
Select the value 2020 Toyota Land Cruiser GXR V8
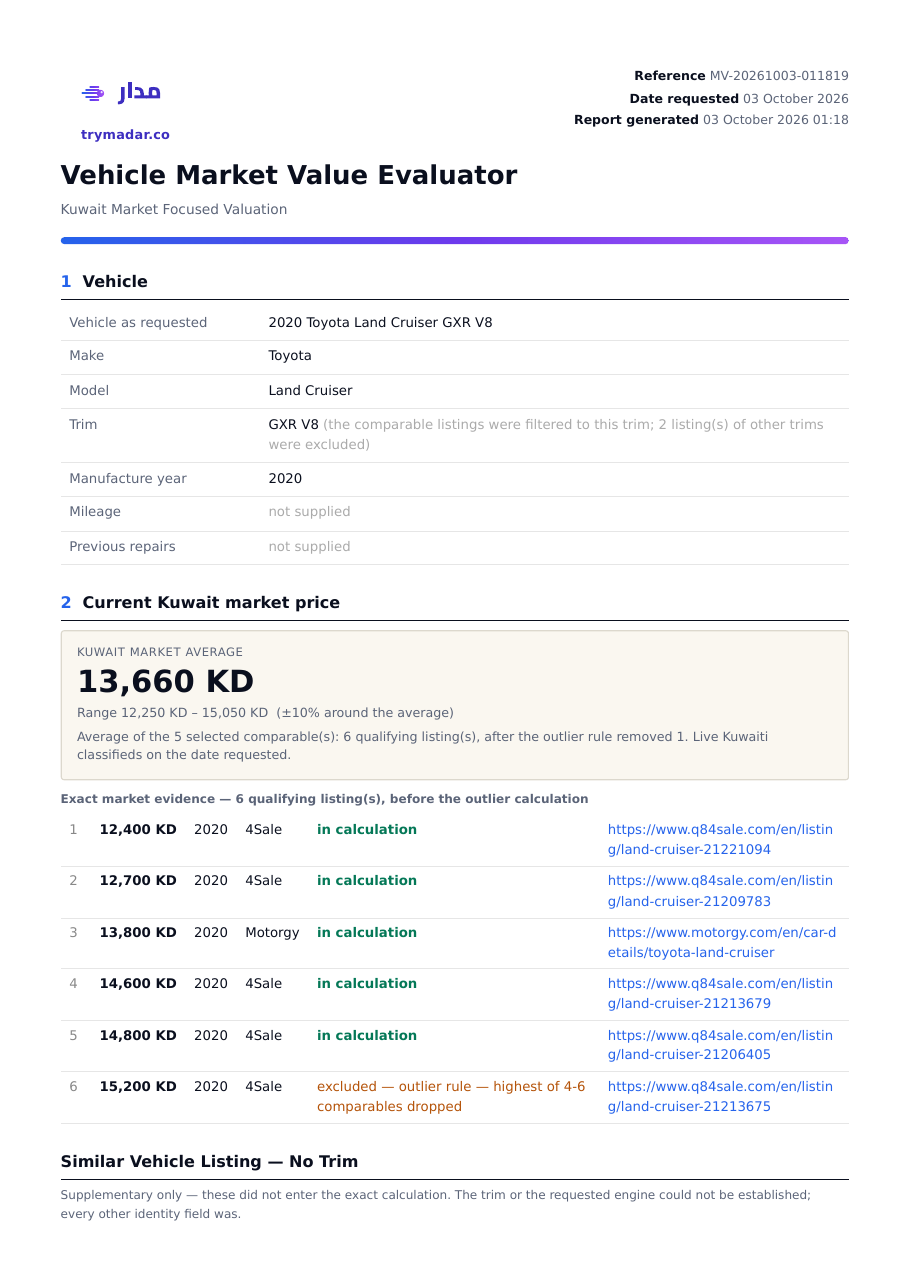click(x=380, y=323)
